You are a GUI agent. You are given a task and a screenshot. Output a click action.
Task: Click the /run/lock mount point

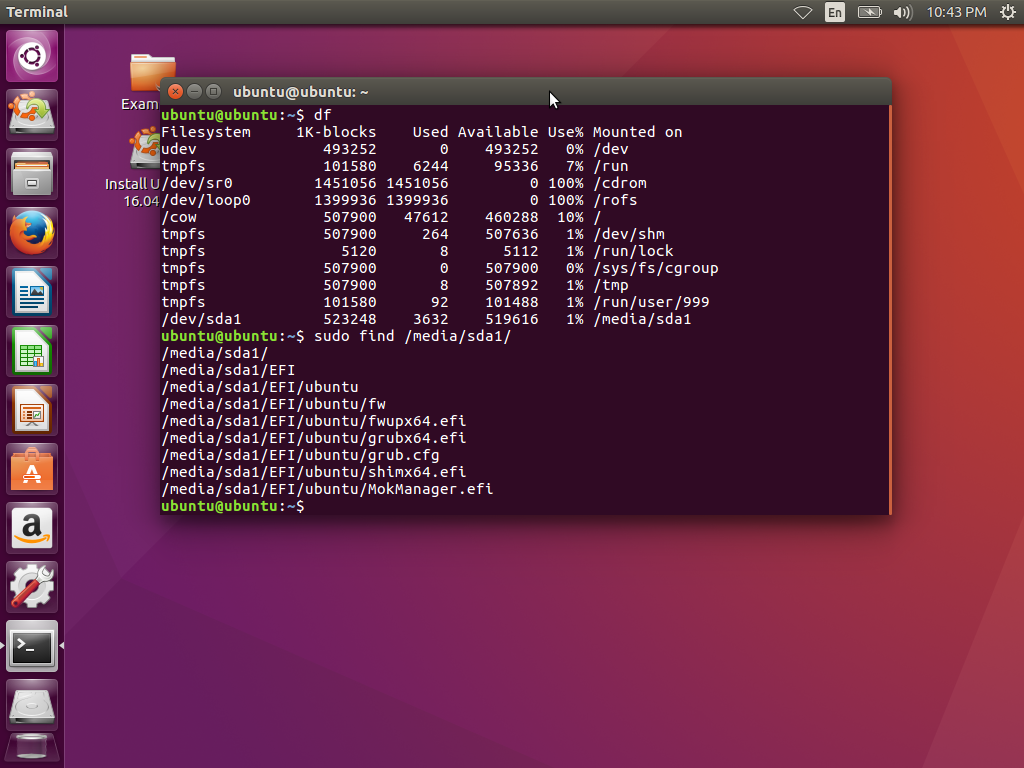(x=633, y=251)
